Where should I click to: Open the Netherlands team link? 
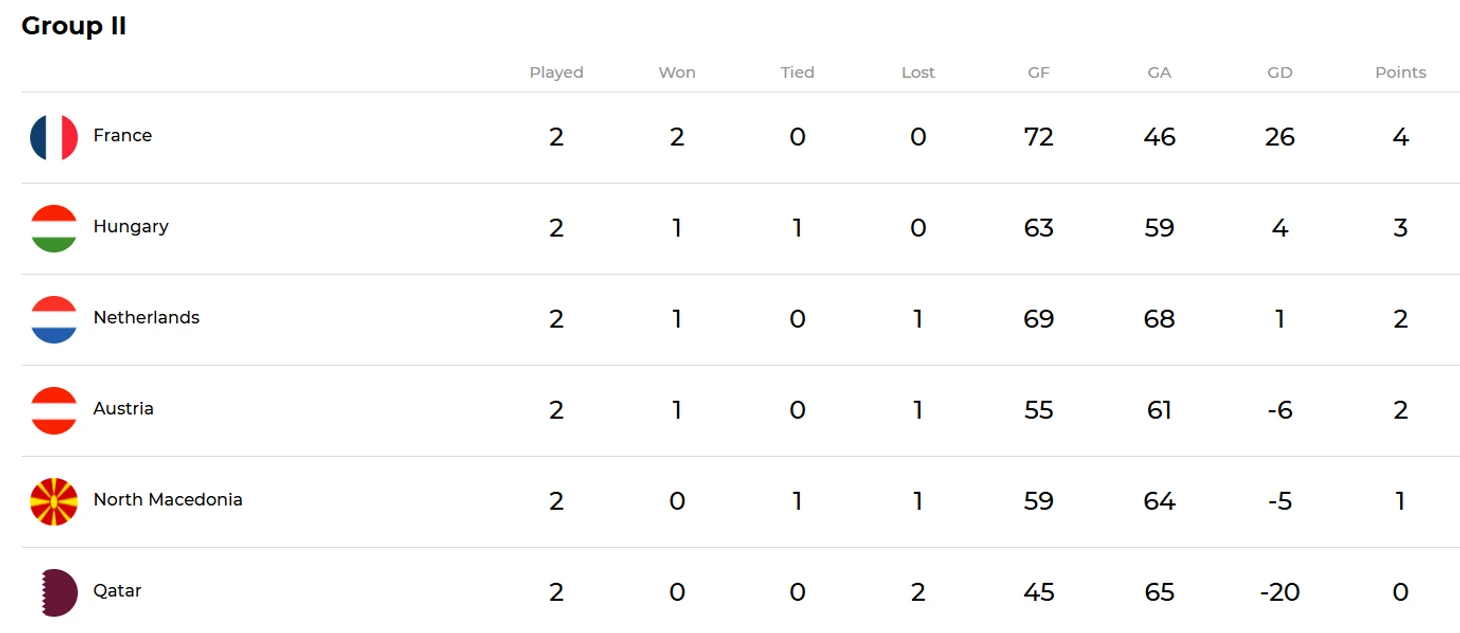coord(146,317)
